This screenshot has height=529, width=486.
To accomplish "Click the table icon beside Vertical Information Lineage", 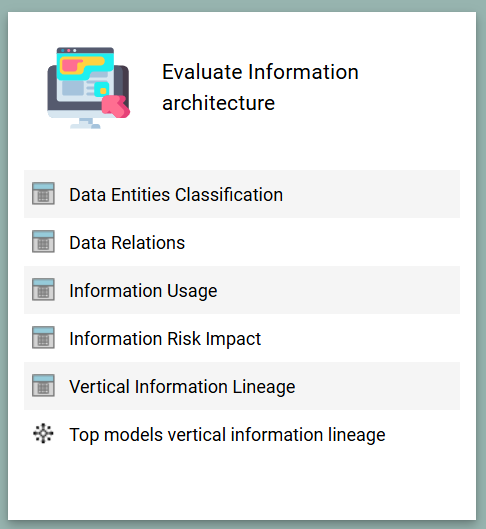I will click(x=43, y=385).
